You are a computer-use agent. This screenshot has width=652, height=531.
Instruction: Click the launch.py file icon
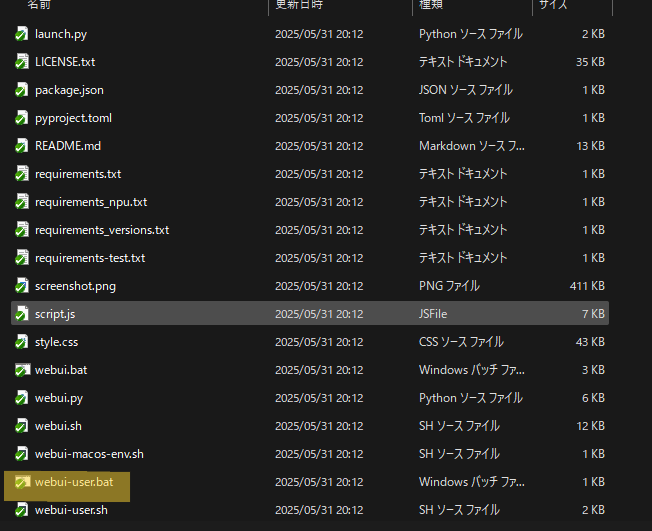(x=22, y=34)
